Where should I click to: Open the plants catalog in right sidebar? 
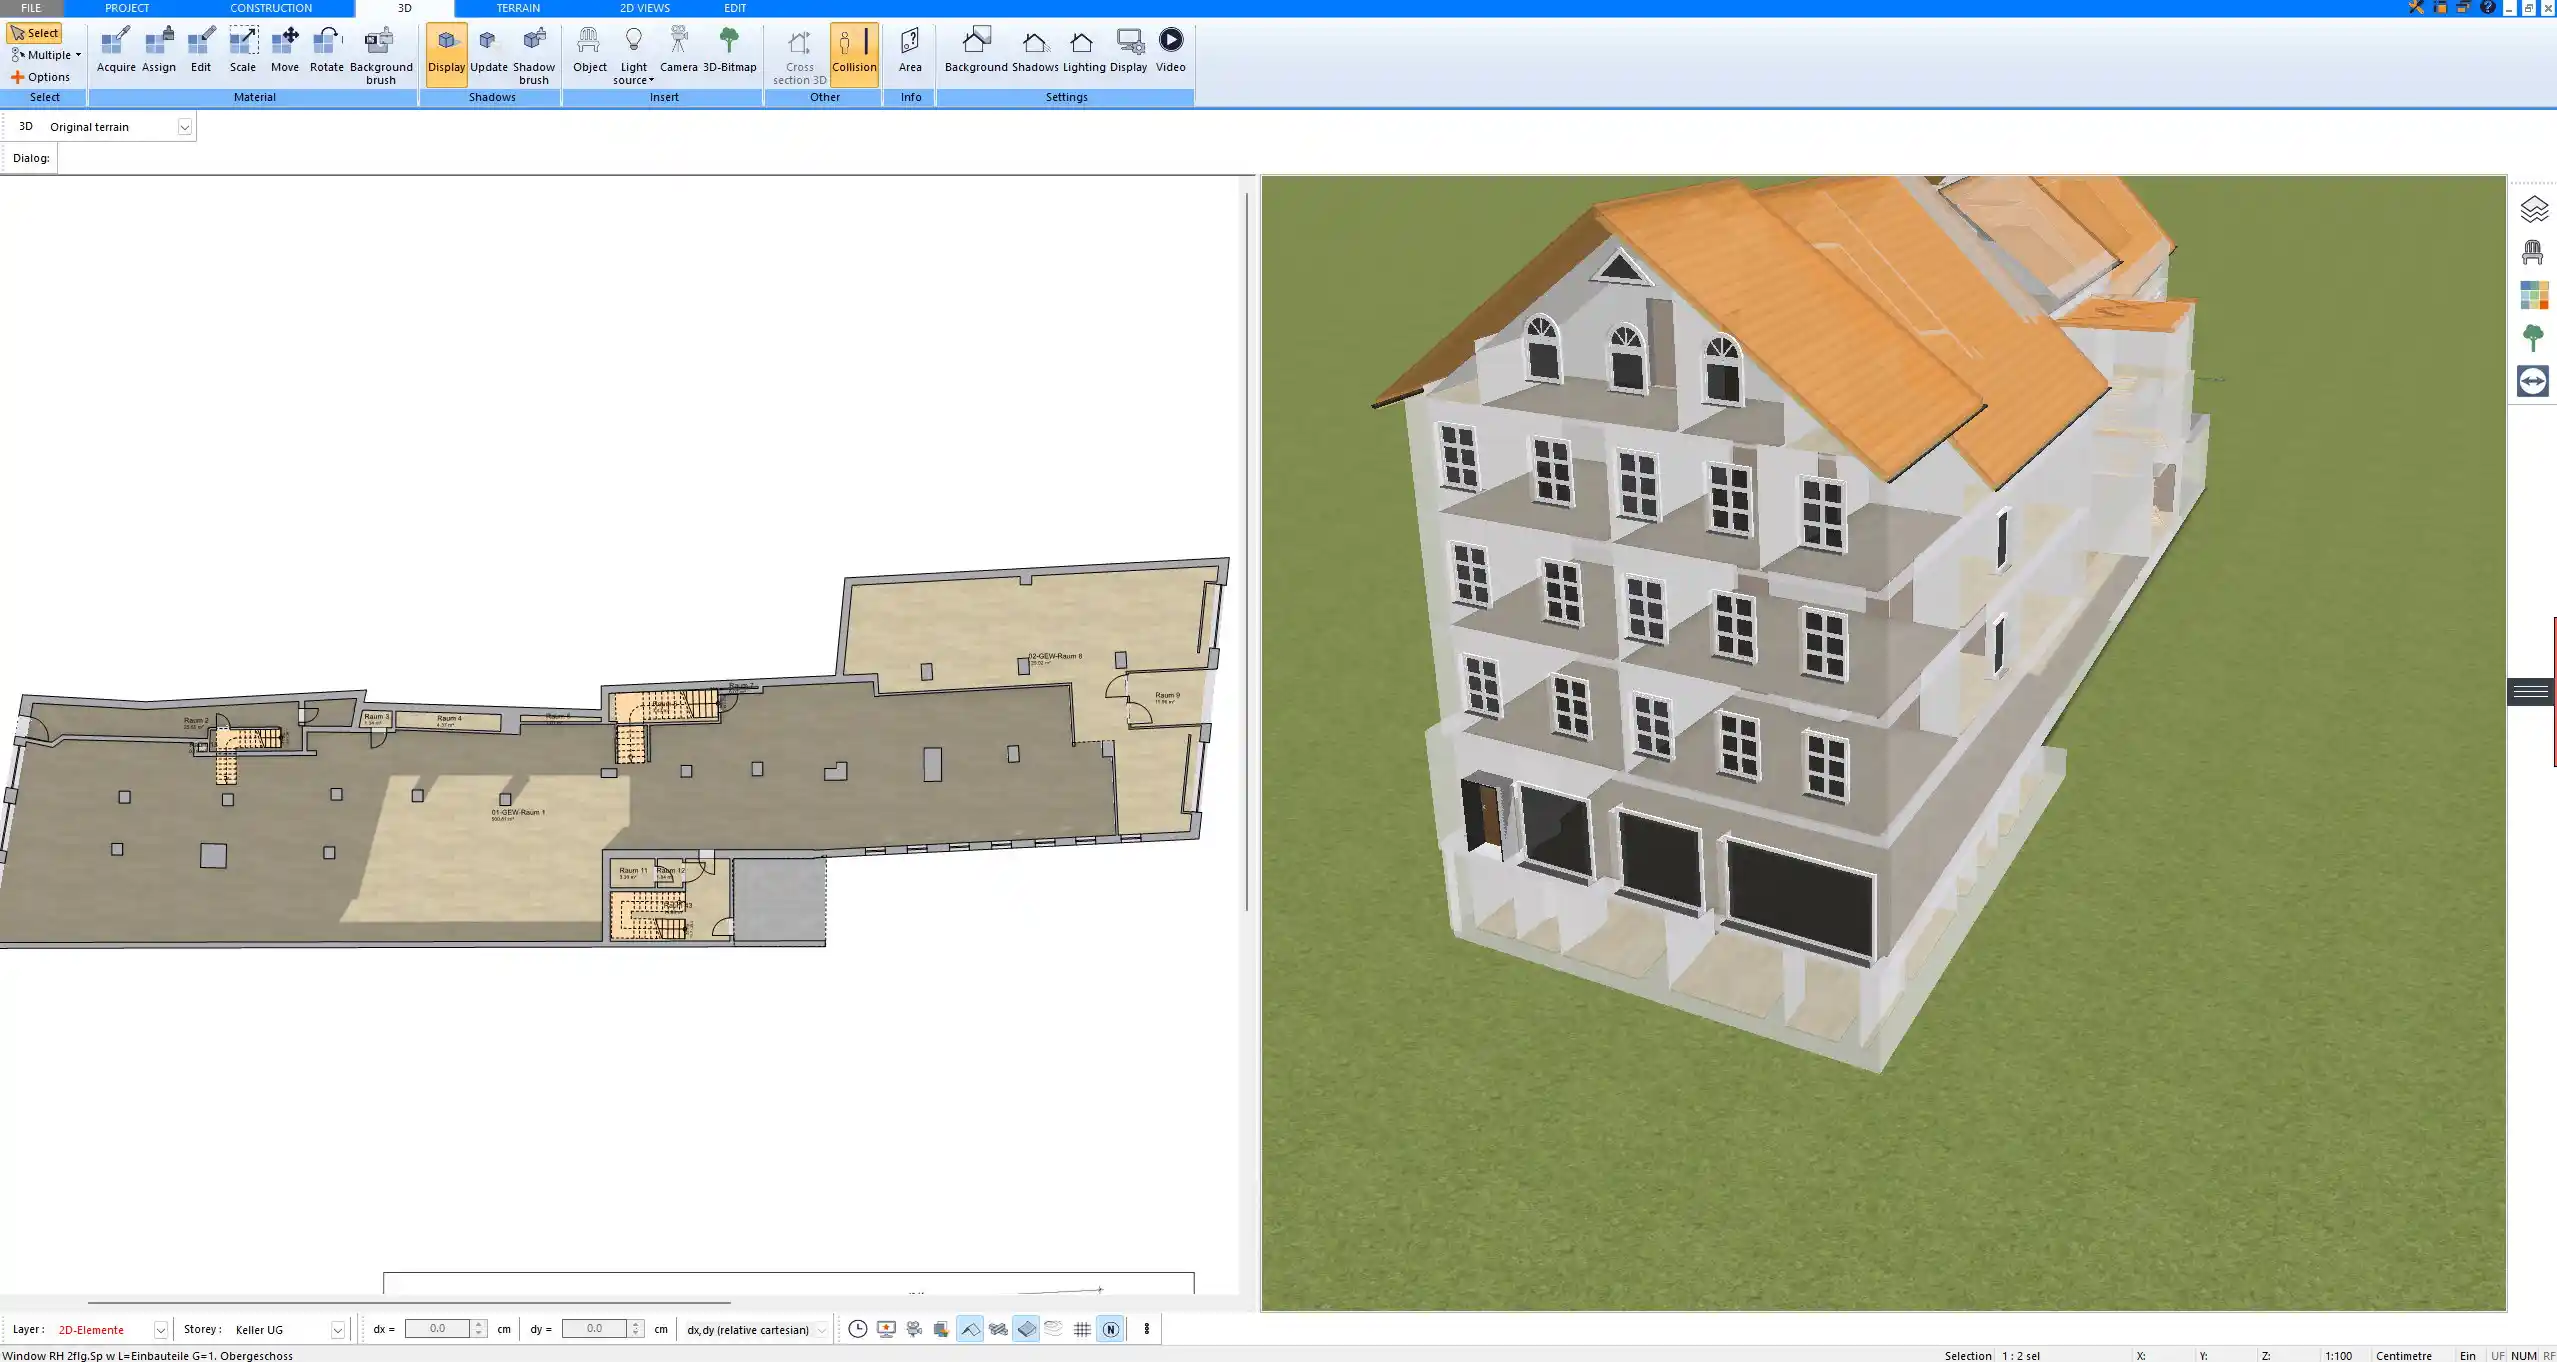tap(2533, 337)
